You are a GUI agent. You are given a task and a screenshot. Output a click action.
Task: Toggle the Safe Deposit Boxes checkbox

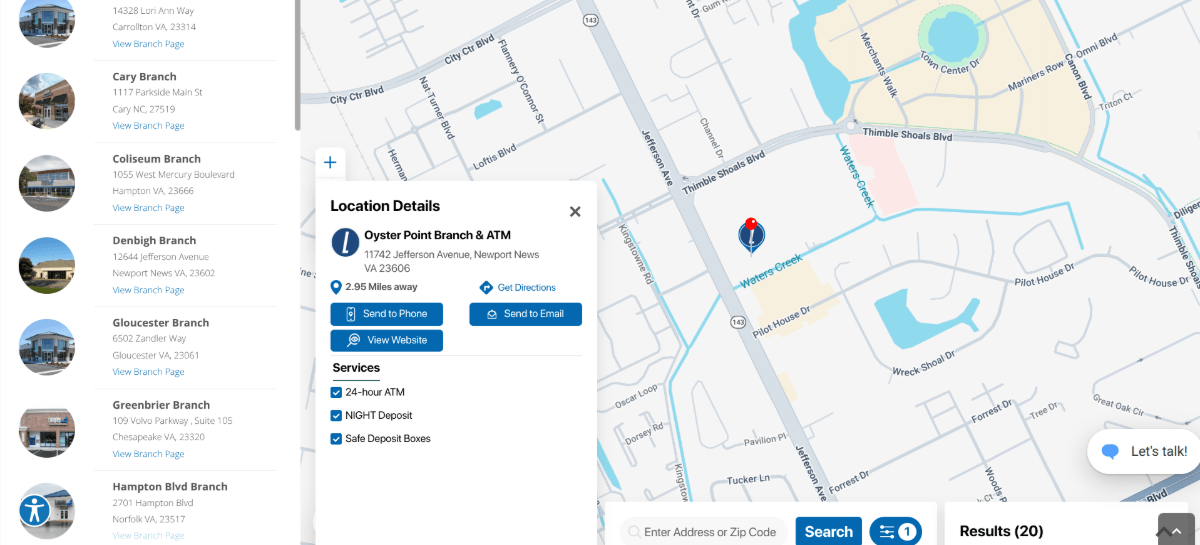point(336,438)
